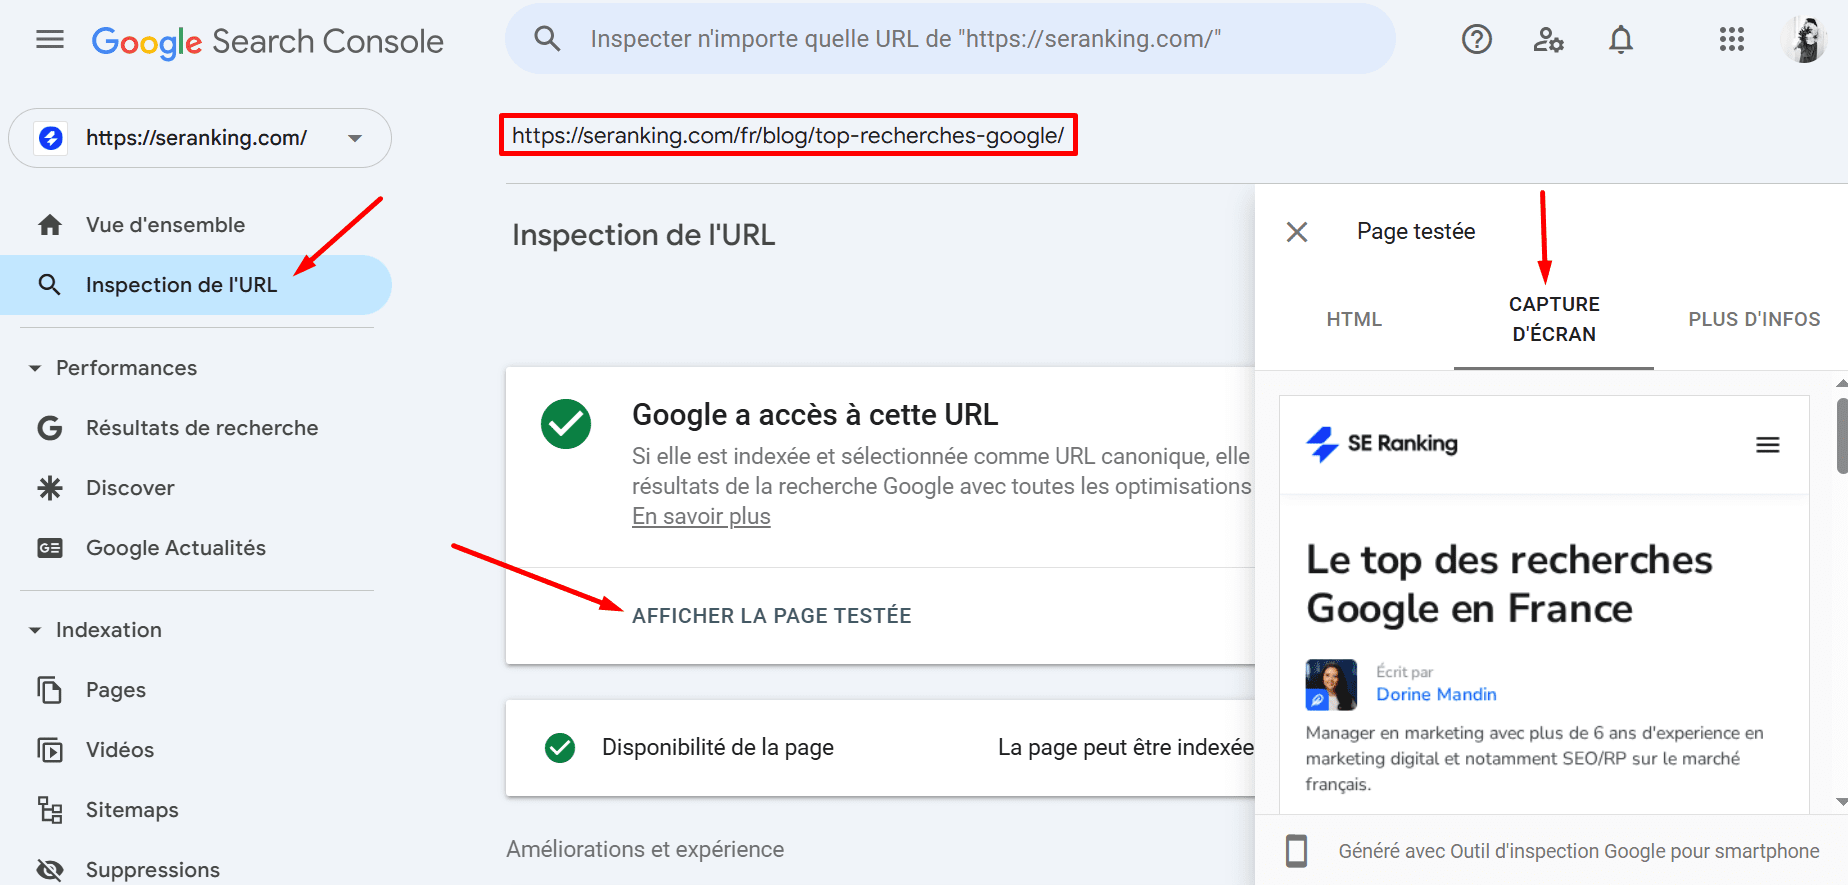
Task: Click green check beside Disponibilité de la page
Action: pos(560,748)
